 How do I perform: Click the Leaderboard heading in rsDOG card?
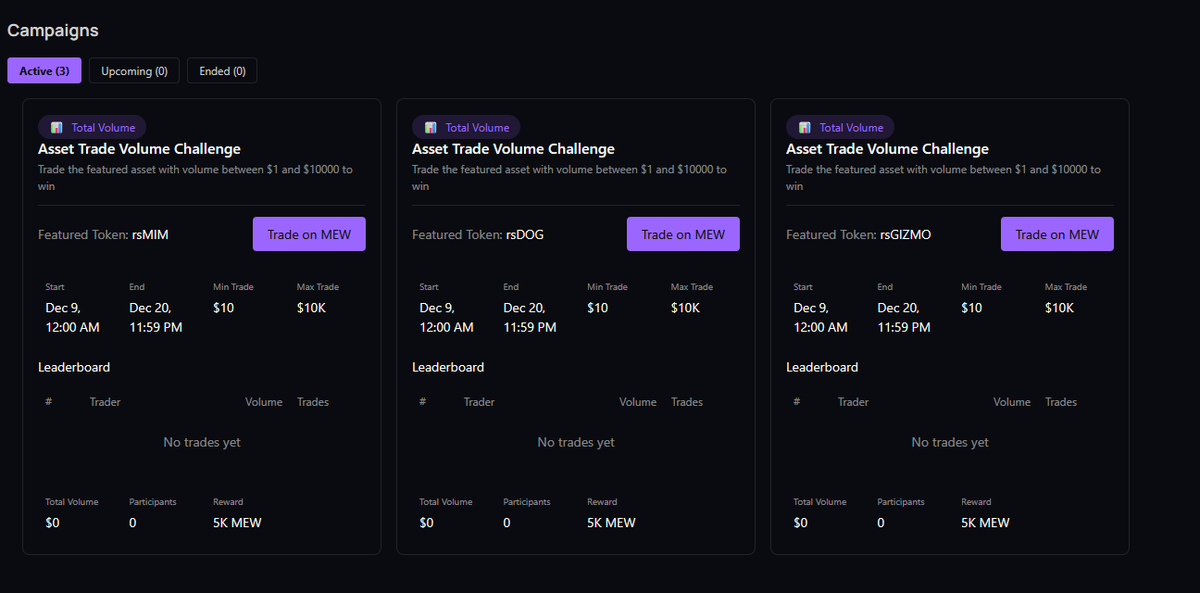[448, 367]
